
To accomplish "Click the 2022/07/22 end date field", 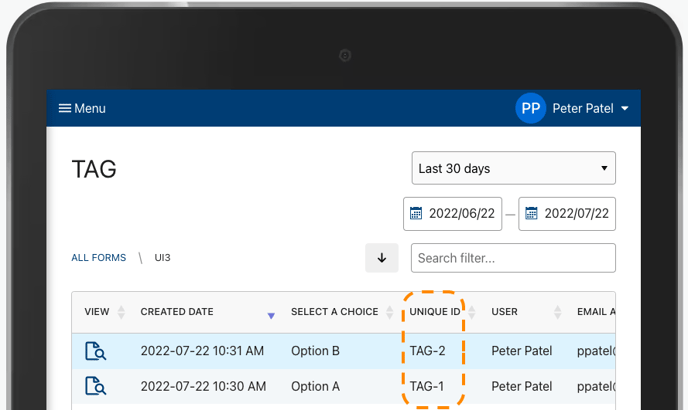I will click(x=567, y=214).
